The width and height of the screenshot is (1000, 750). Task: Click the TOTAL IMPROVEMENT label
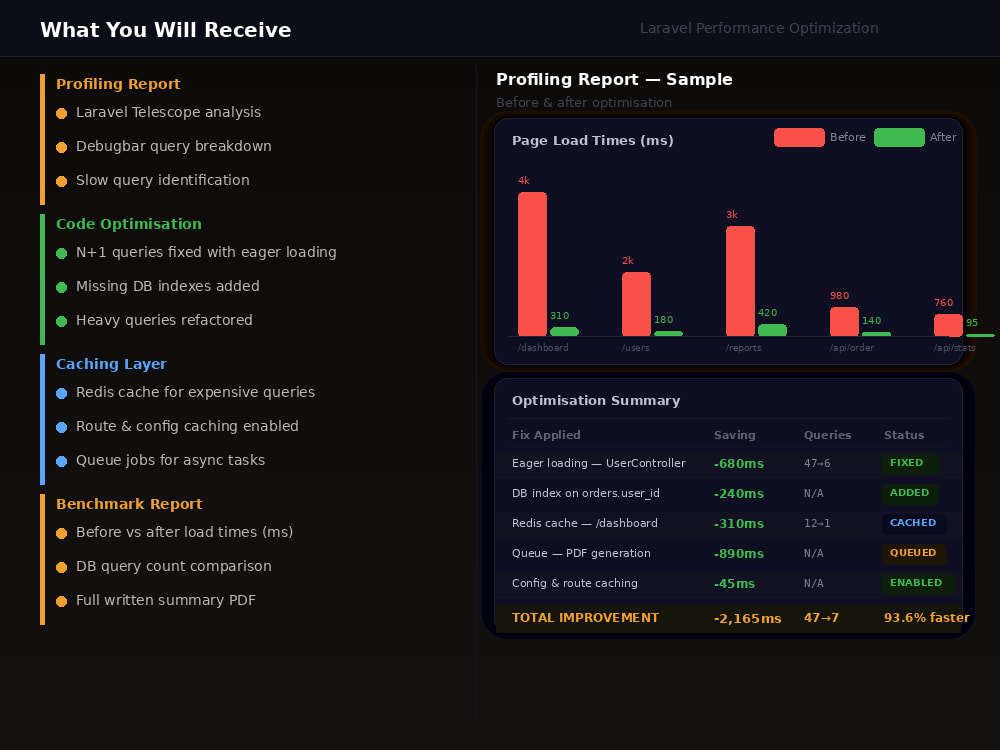585,617
